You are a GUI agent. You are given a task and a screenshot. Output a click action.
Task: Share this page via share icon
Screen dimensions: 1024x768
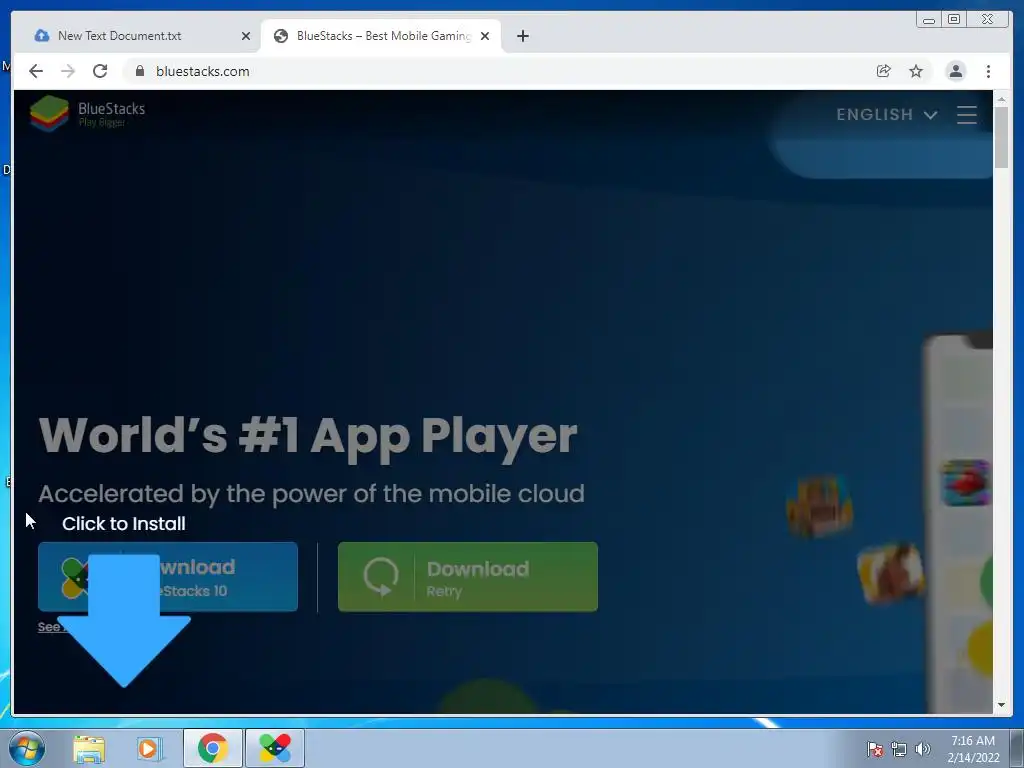[884, 71]
